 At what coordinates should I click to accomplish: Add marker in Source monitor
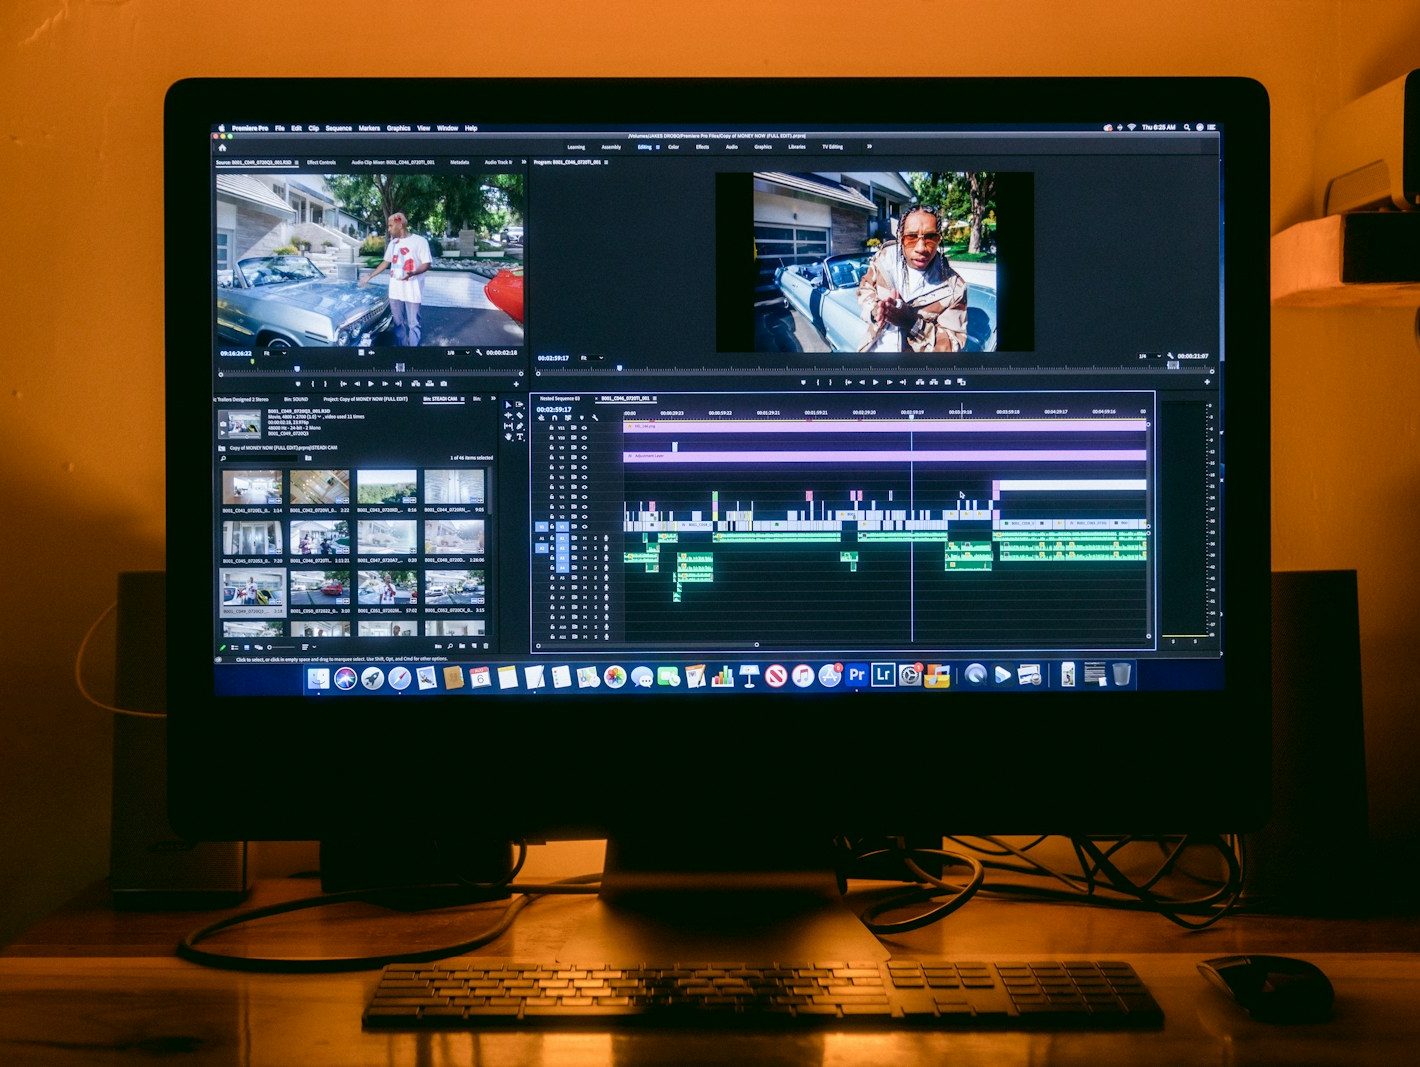pos(298,383)
